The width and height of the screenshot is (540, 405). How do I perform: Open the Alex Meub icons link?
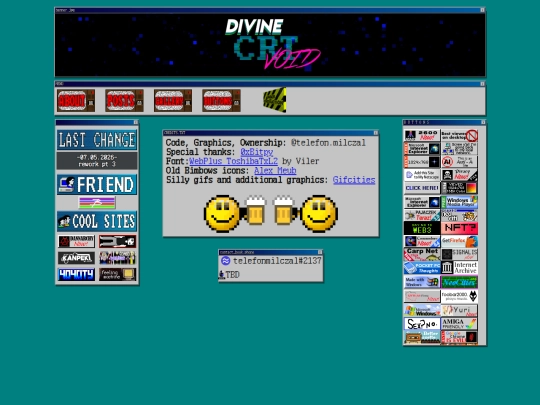point(275,170)
